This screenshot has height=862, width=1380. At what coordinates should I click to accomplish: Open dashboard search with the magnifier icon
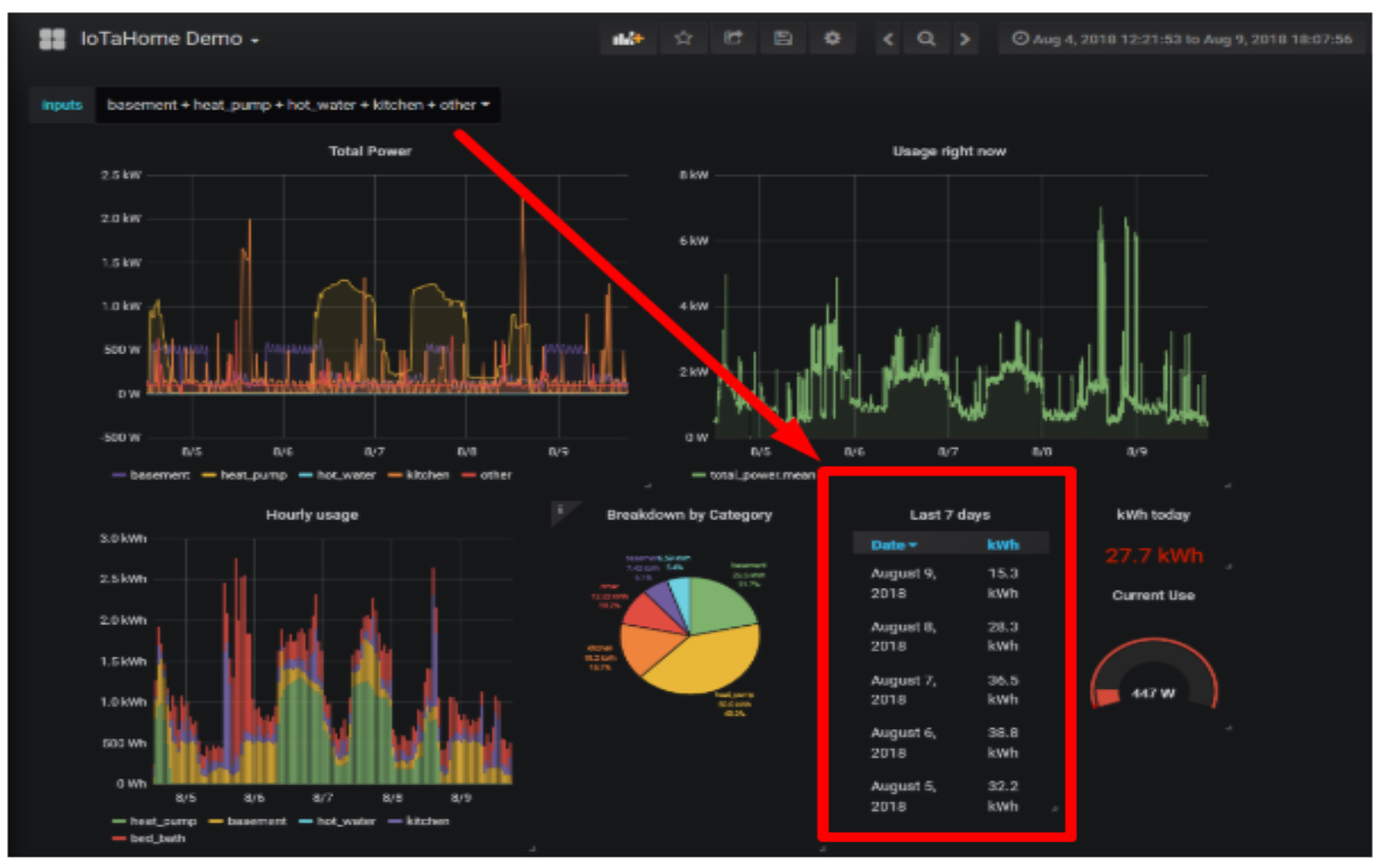[926, 38]
